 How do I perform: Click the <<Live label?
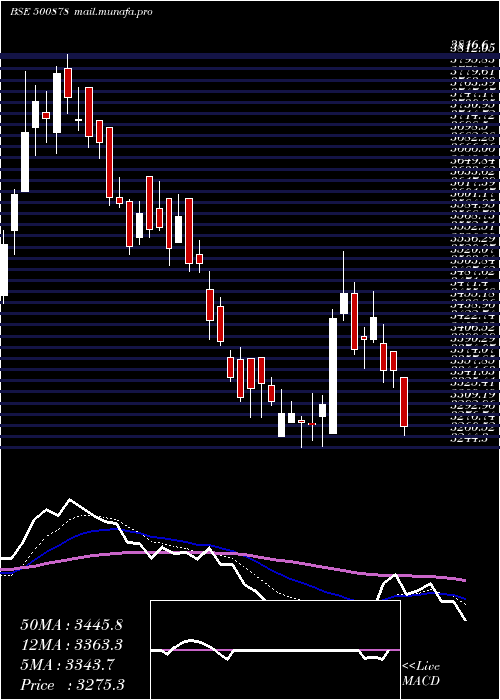(x=421, y=667)
